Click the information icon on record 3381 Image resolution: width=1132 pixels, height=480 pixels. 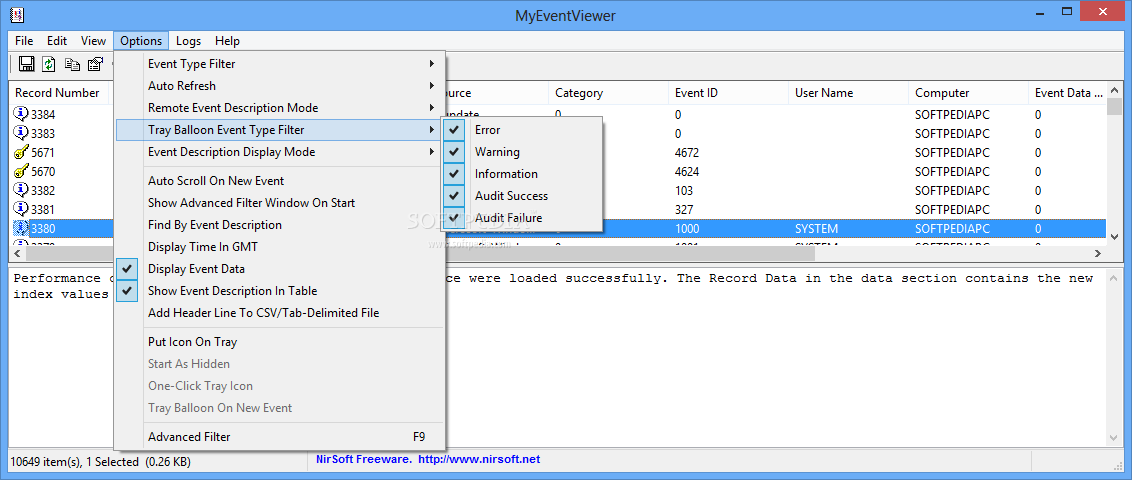click(x=21, y=209)
